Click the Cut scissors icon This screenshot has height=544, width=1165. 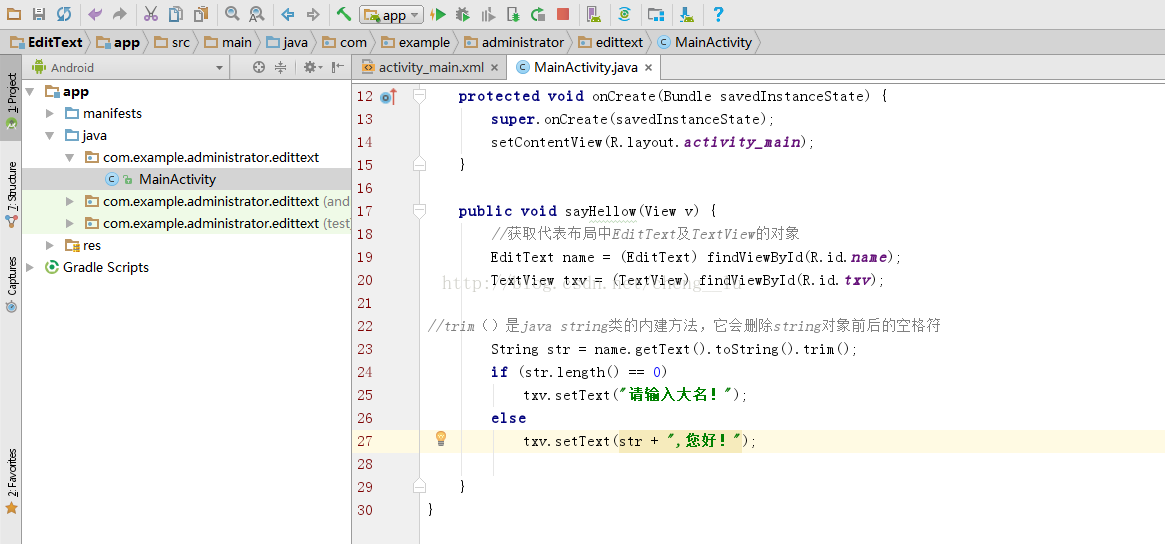150,14
